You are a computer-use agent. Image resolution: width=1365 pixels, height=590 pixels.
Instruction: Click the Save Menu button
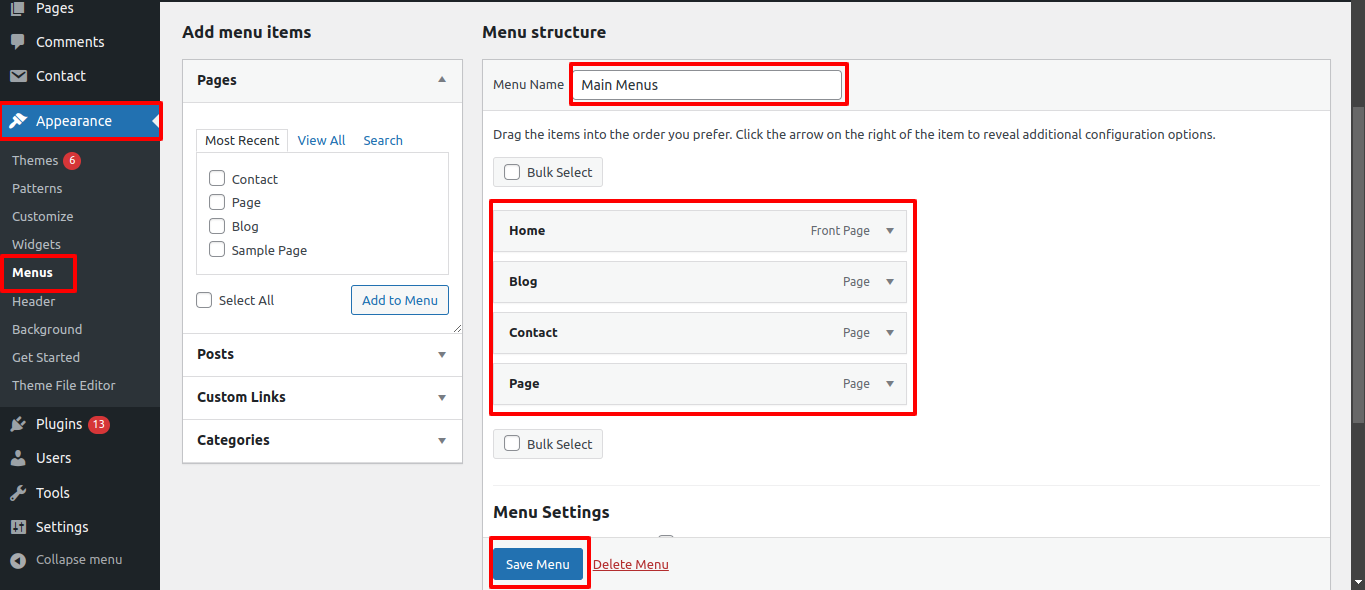coord(538,565)
